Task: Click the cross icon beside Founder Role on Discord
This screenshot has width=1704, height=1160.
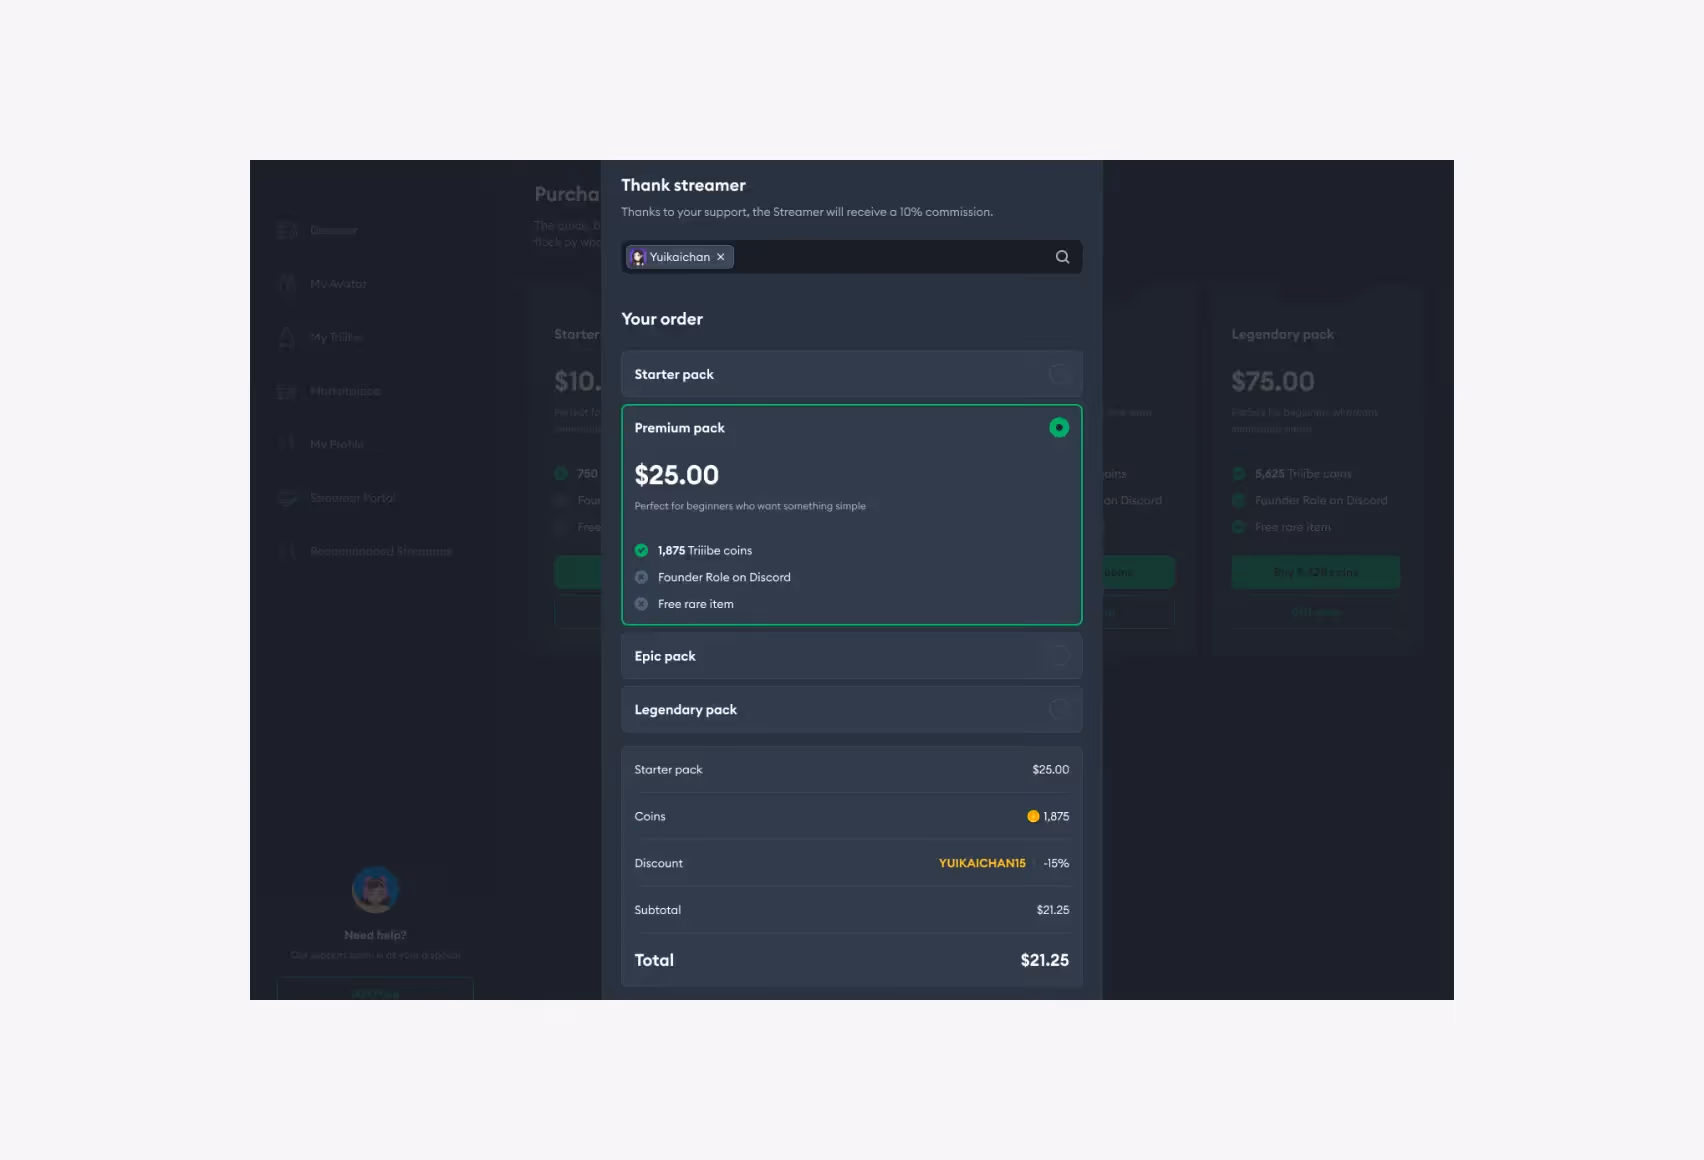Action: pyautogui.click(x=641, y=577)
